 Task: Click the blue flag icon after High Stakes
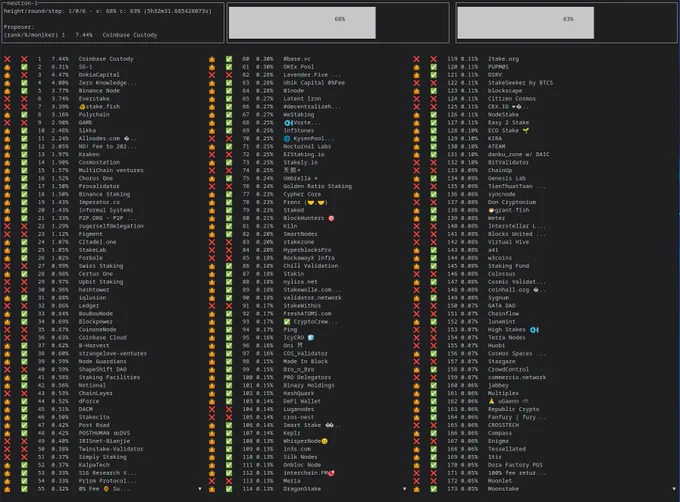tap(534, 329)
